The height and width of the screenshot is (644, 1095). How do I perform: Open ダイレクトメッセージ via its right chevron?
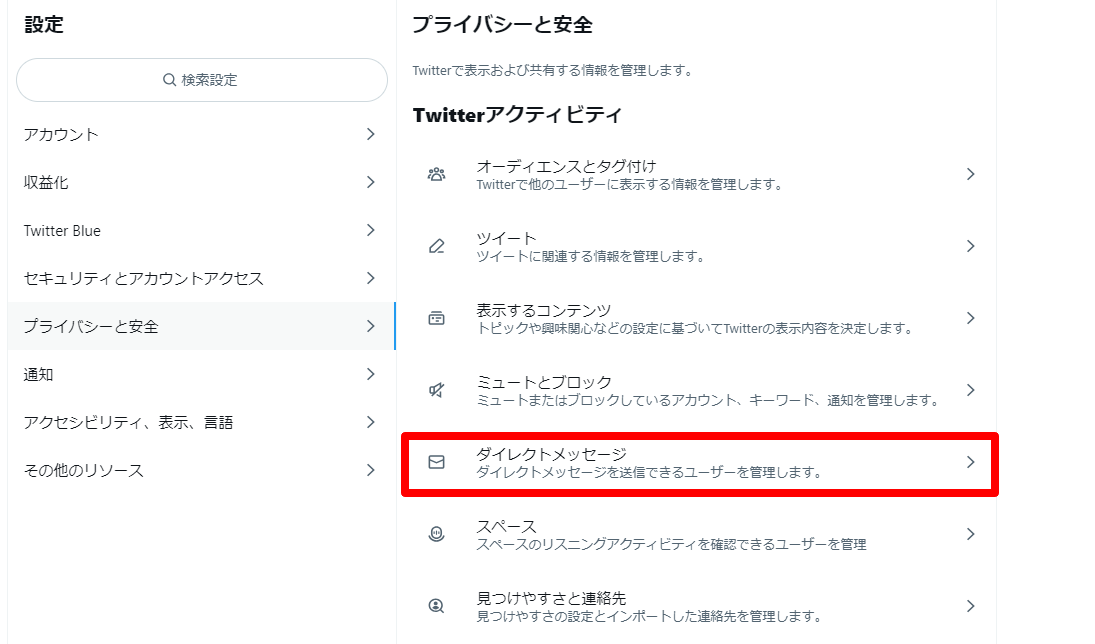(x=969, y=462)
